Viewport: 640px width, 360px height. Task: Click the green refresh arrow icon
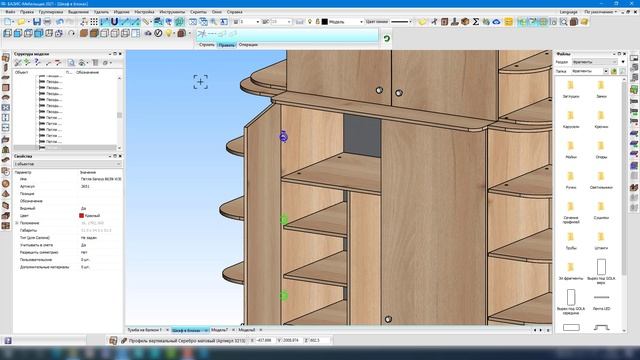(387, 39)
